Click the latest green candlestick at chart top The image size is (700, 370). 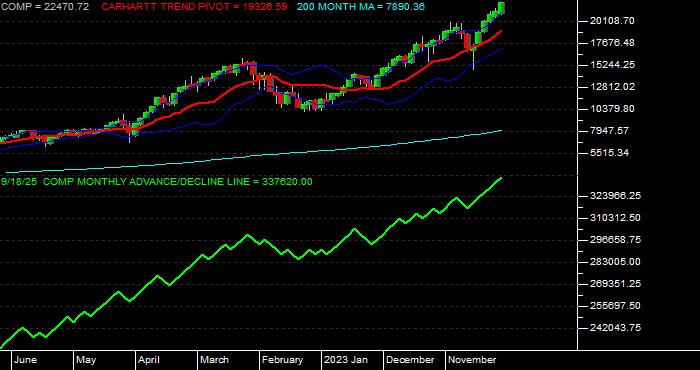click(x=501, y=8)
